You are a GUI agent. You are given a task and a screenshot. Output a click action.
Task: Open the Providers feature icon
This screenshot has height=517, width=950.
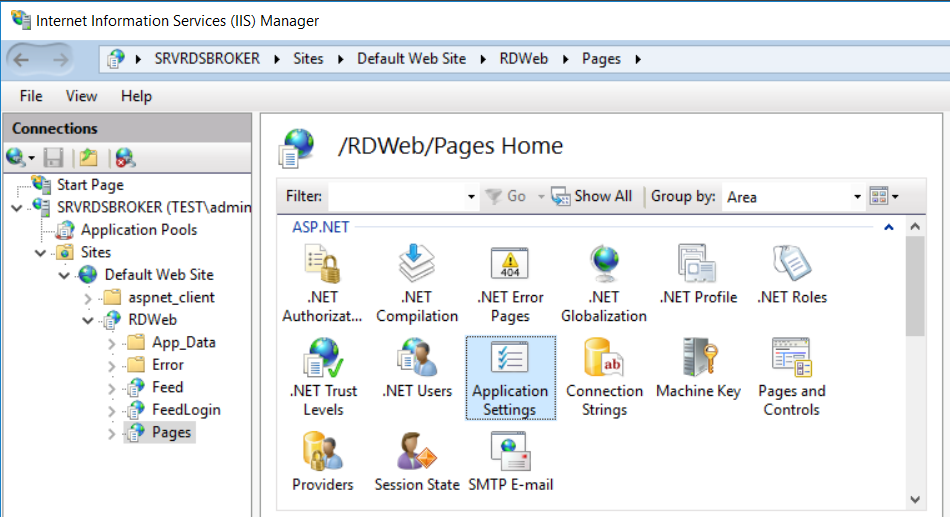(322, 463)
